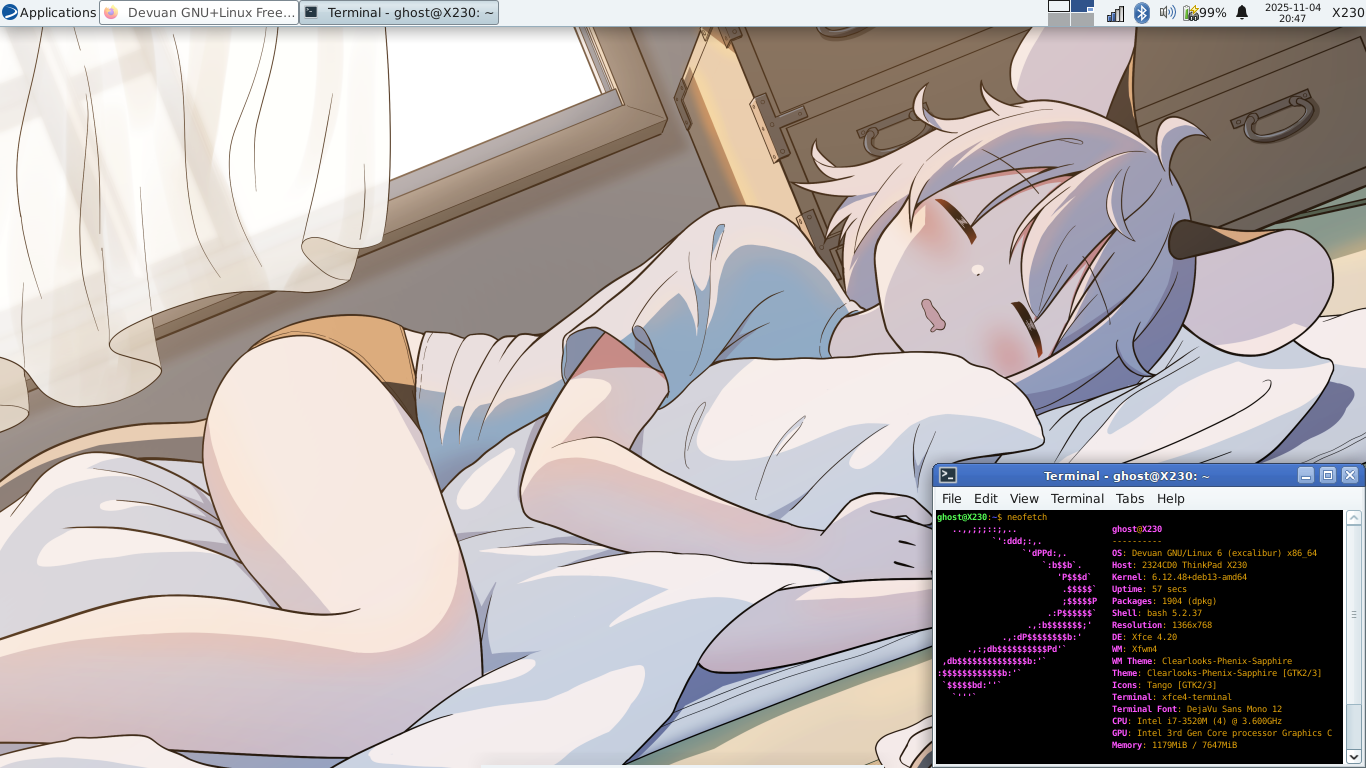Click the 'DE: Xfce 4.20' line
Screen dimensions: 1366x768
(1145, 637)
